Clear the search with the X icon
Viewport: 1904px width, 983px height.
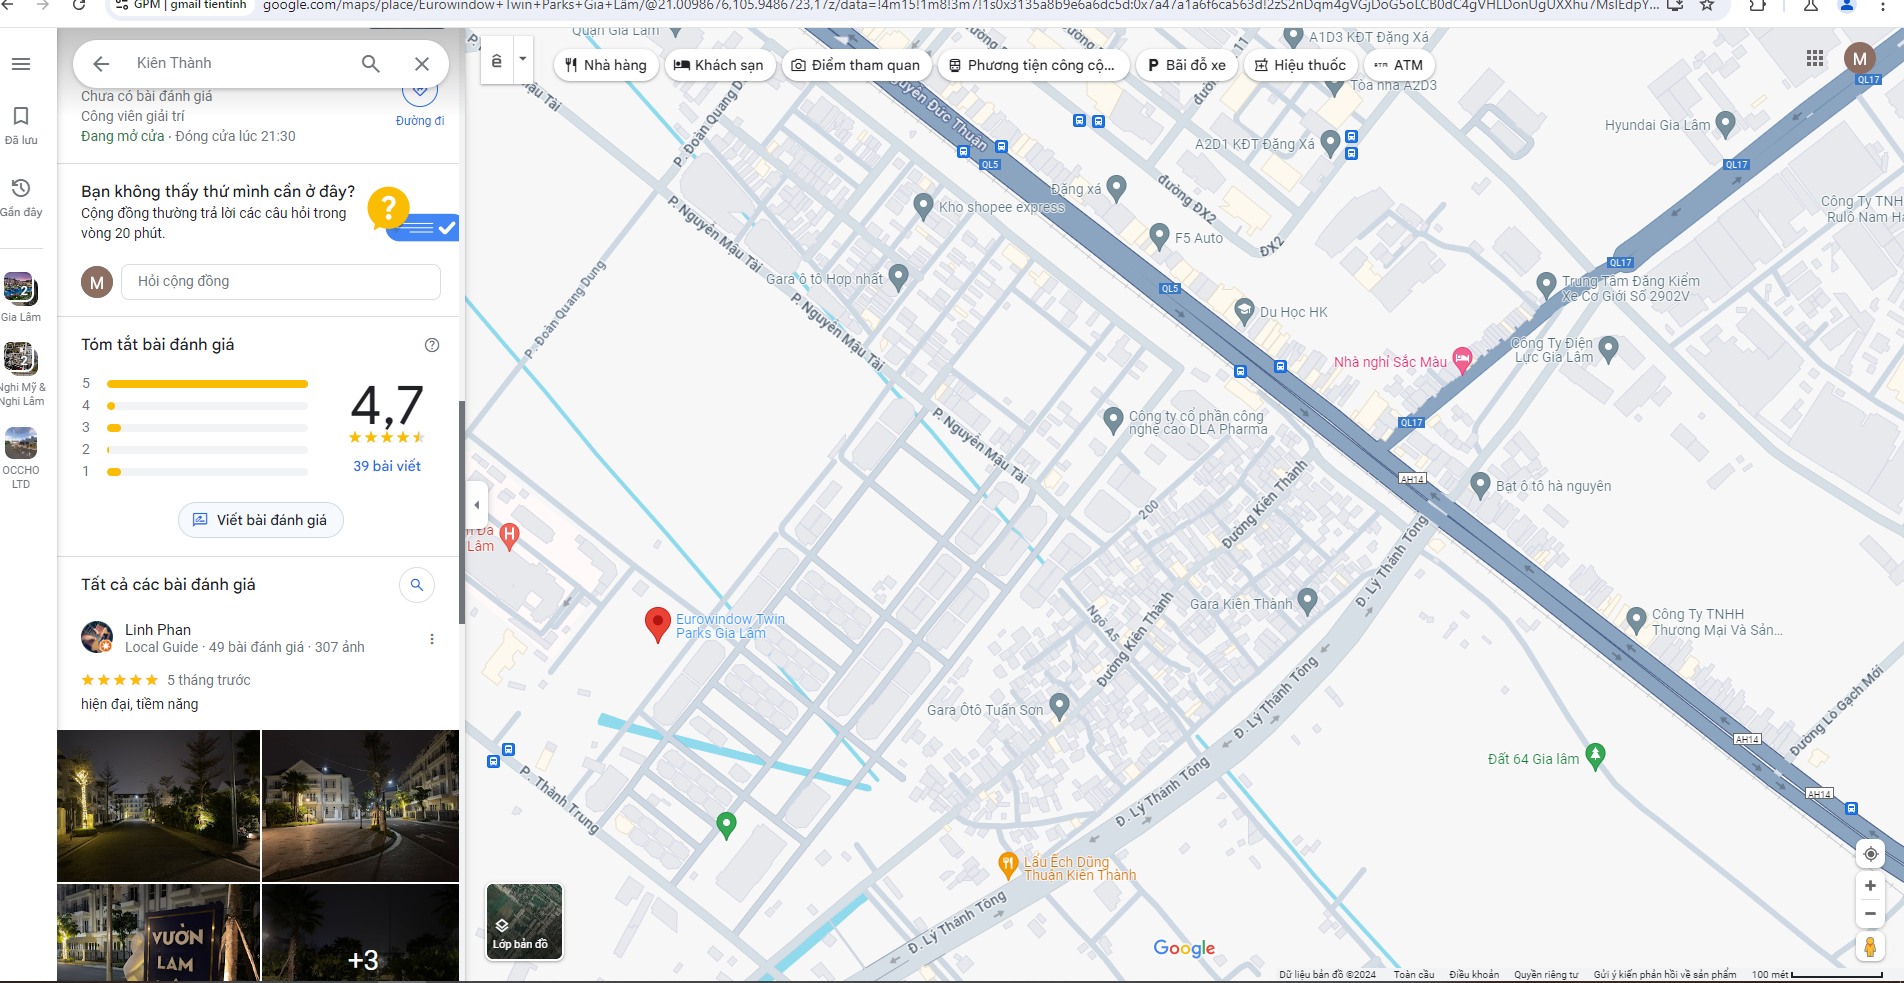[422, 63]
